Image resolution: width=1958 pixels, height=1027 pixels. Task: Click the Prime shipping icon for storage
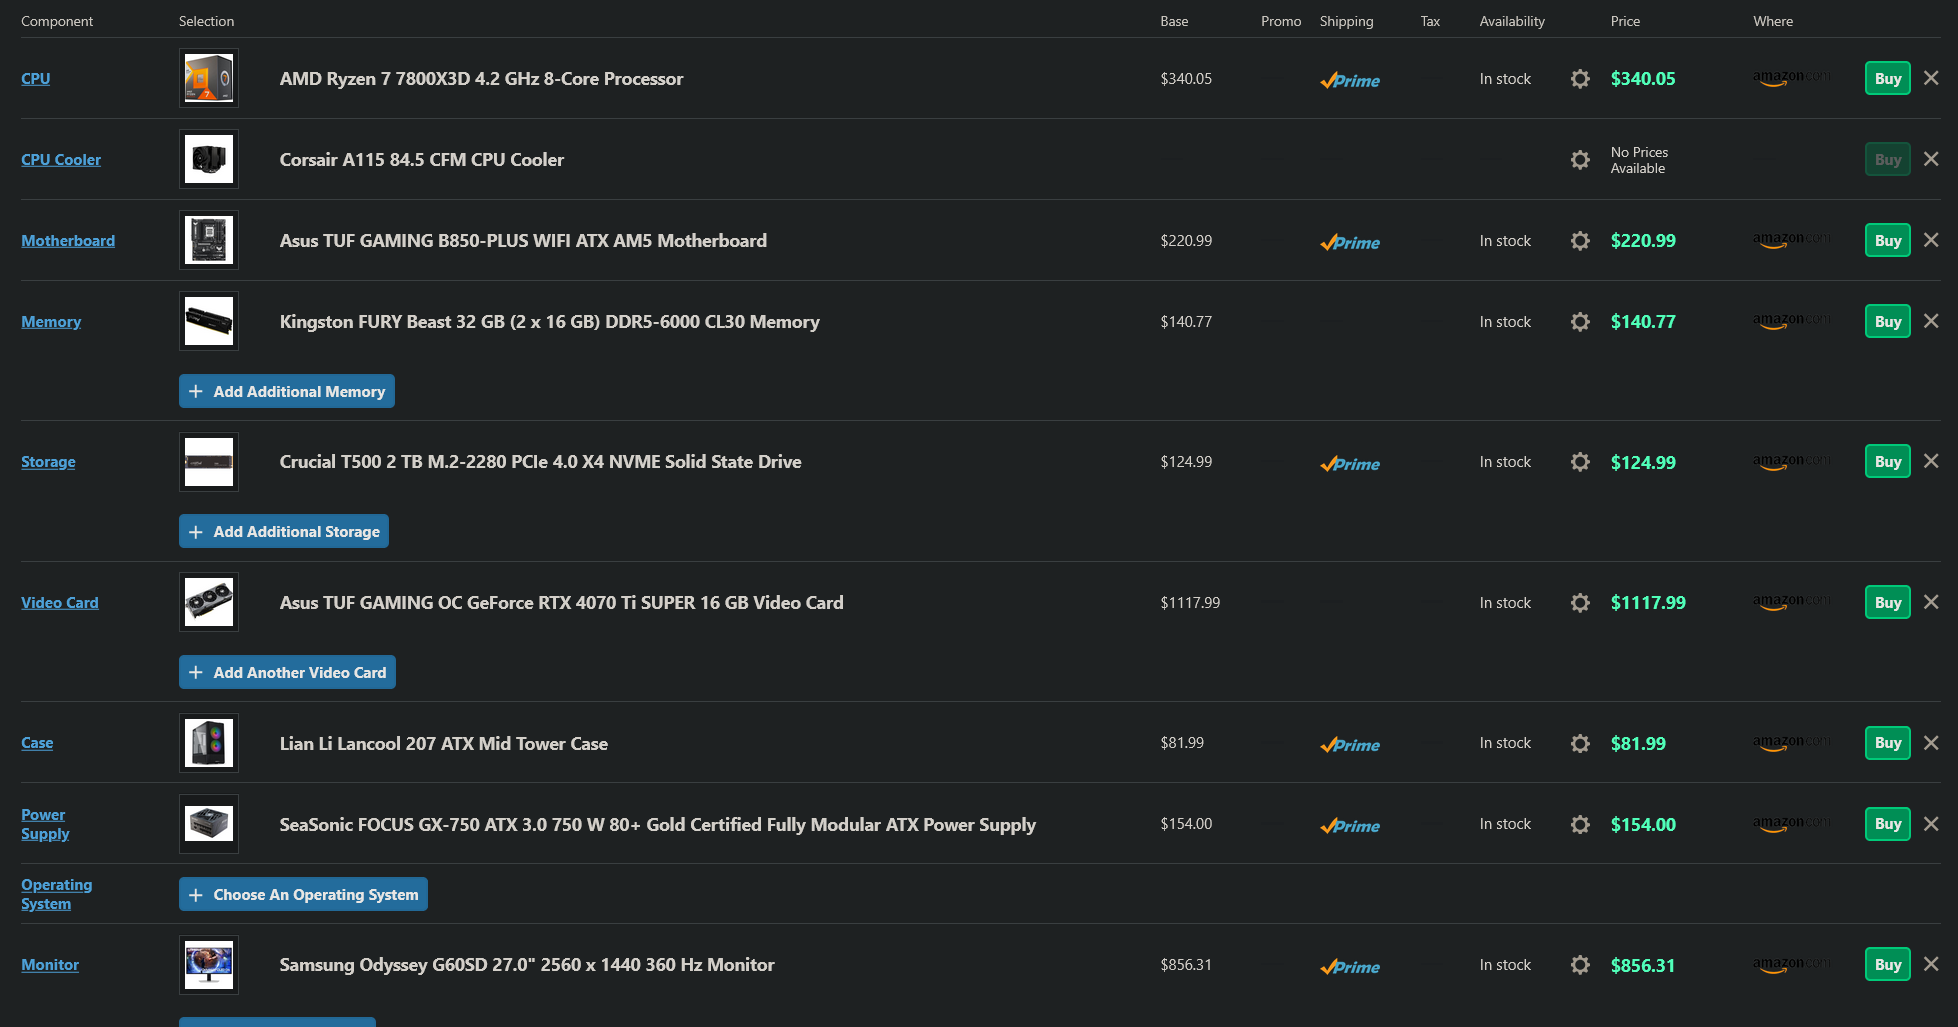pos(1350,464)
